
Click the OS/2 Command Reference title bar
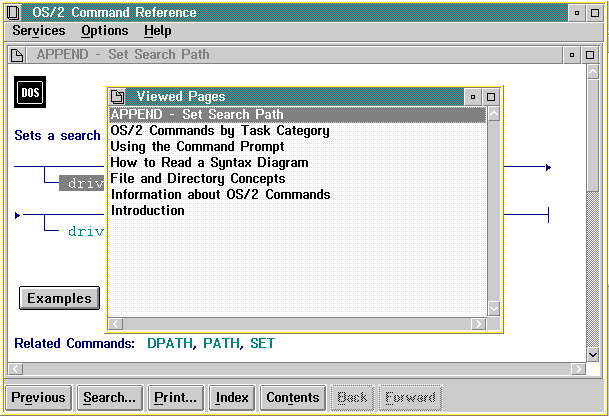point(295,12)
